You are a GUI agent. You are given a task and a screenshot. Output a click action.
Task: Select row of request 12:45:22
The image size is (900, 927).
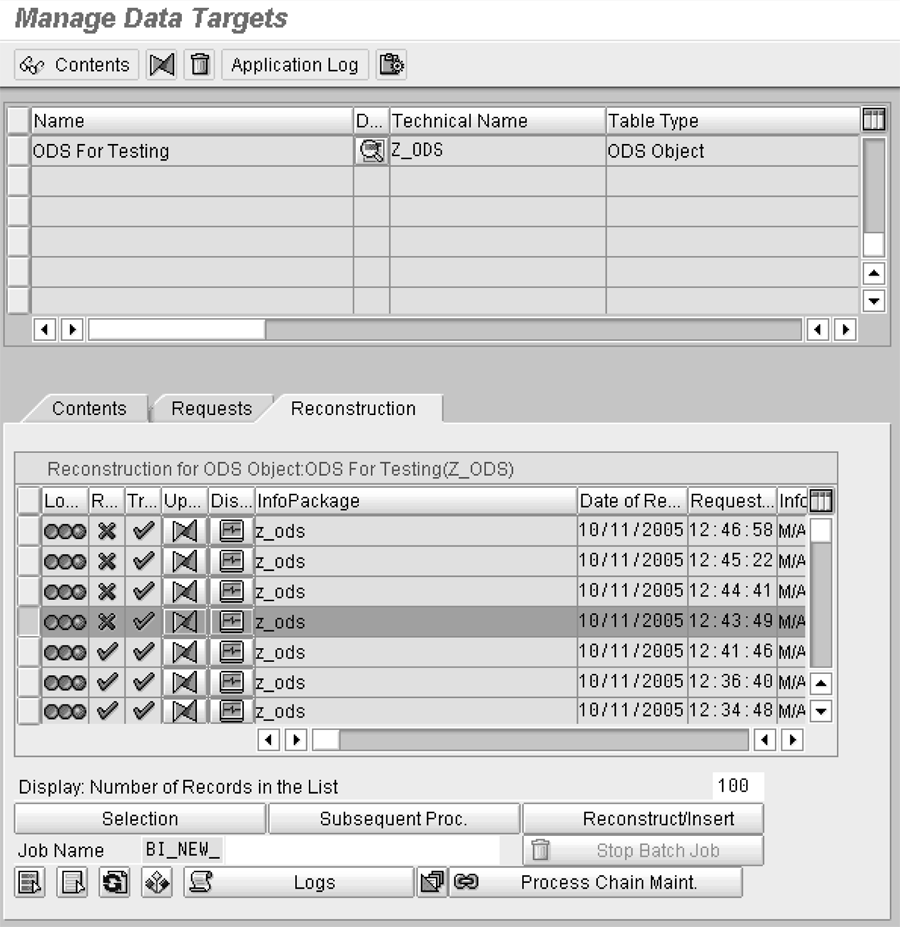click(x=28, y=561)
